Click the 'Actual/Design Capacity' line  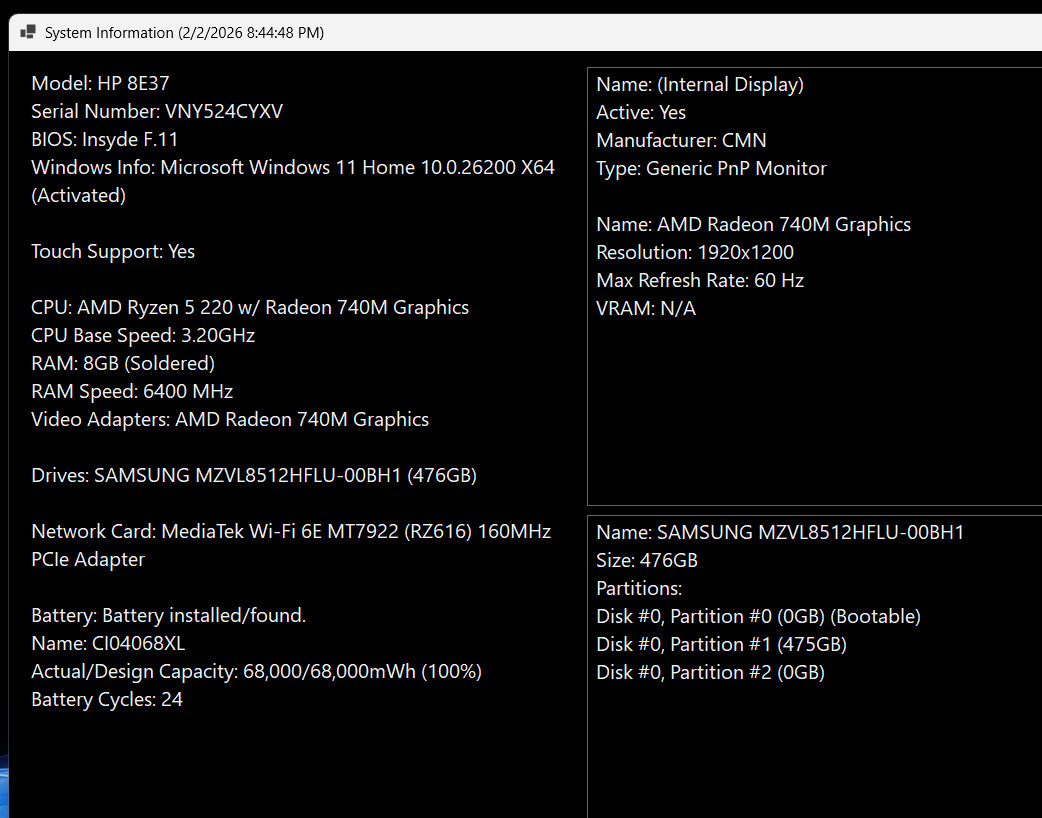tap(257, 671)
